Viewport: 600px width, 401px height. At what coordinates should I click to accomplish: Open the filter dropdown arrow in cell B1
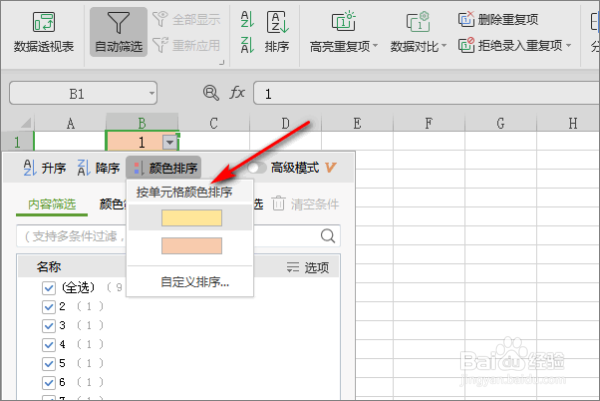click(x=170, y=142)
